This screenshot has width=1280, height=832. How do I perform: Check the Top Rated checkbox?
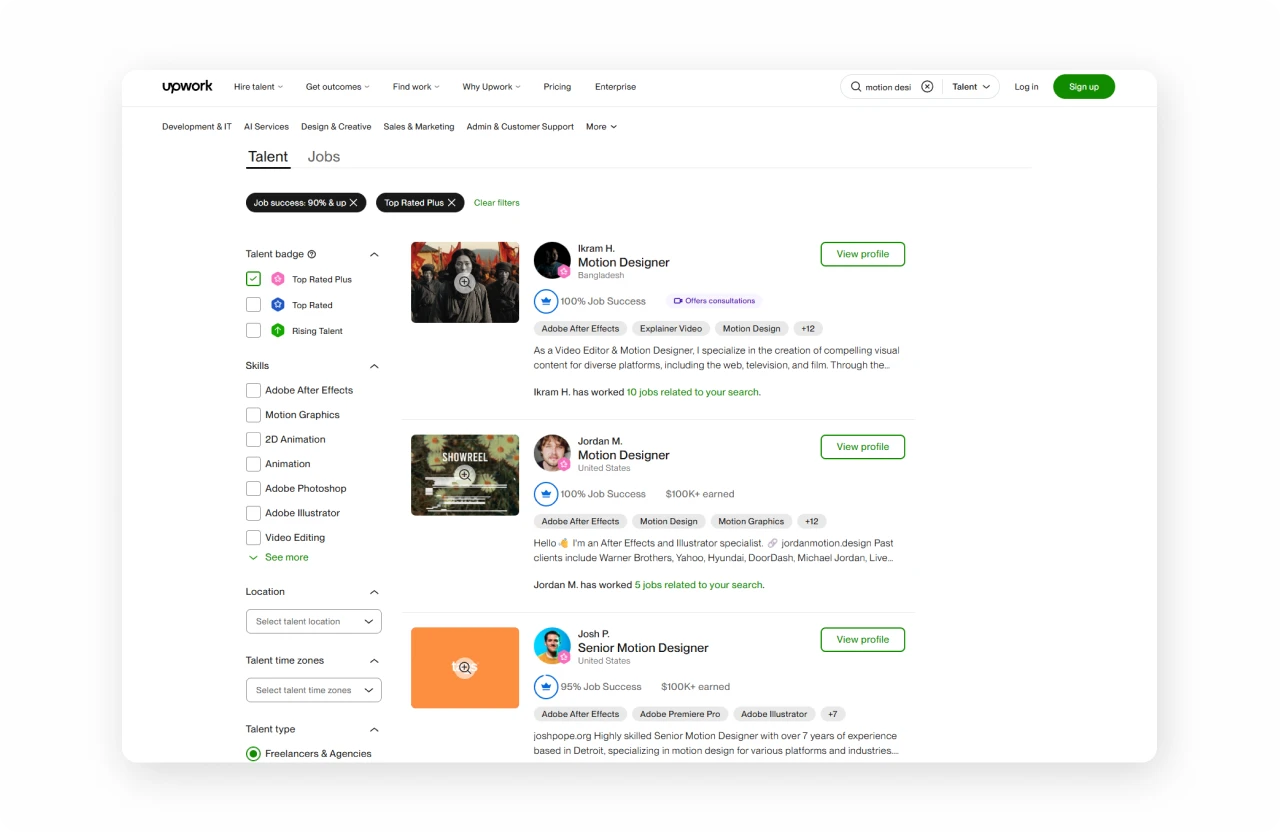coord(253,305)
